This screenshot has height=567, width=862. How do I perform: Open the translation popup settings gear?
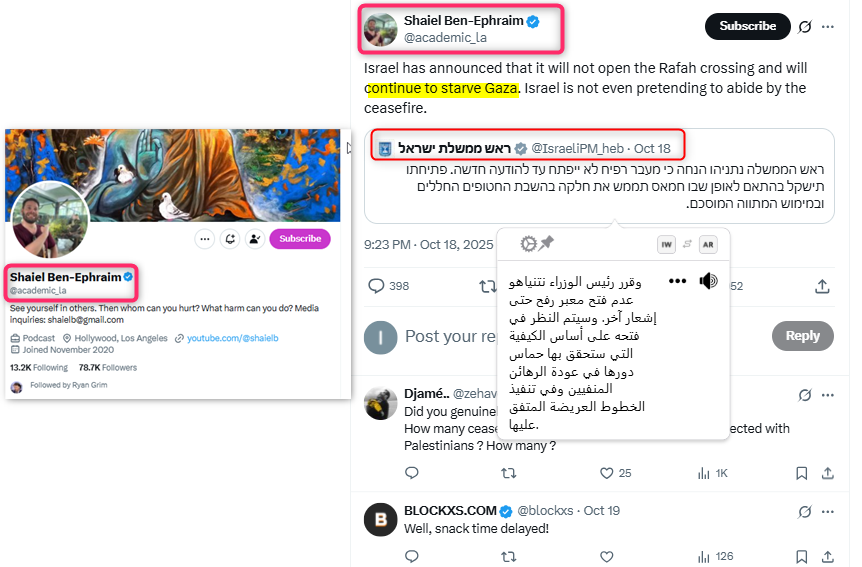pos(528,244)
